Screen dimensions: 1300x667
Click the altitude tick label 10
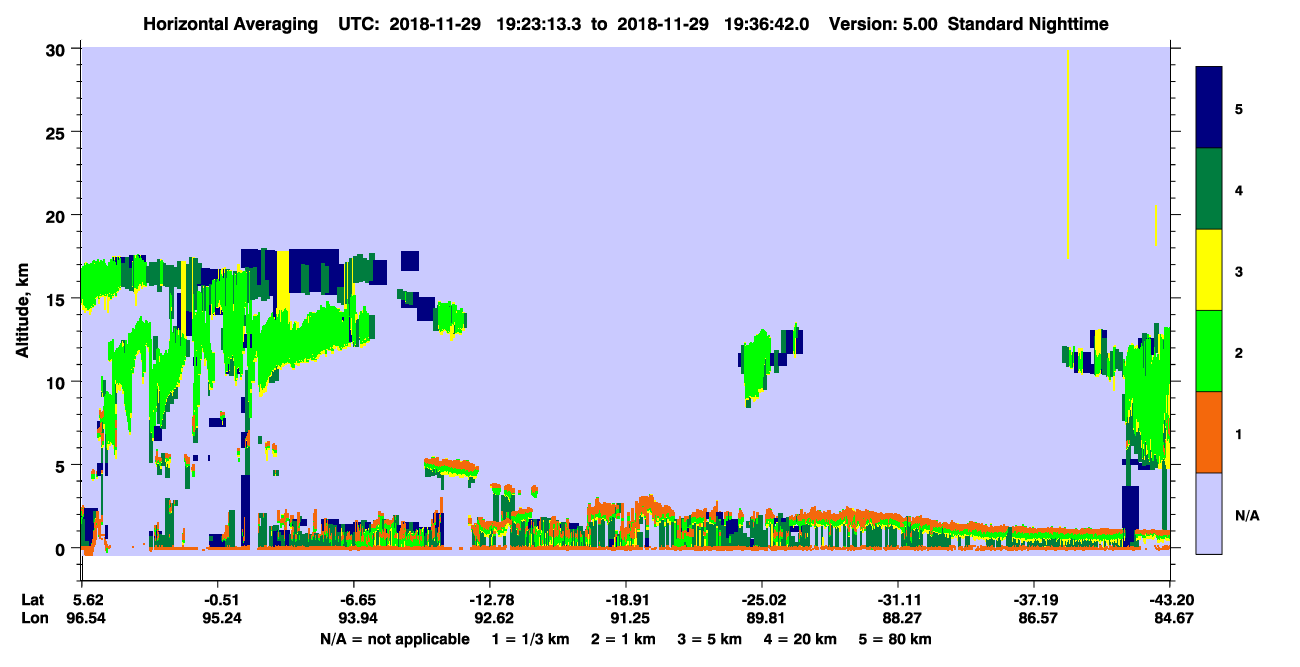tap(58, 382)
